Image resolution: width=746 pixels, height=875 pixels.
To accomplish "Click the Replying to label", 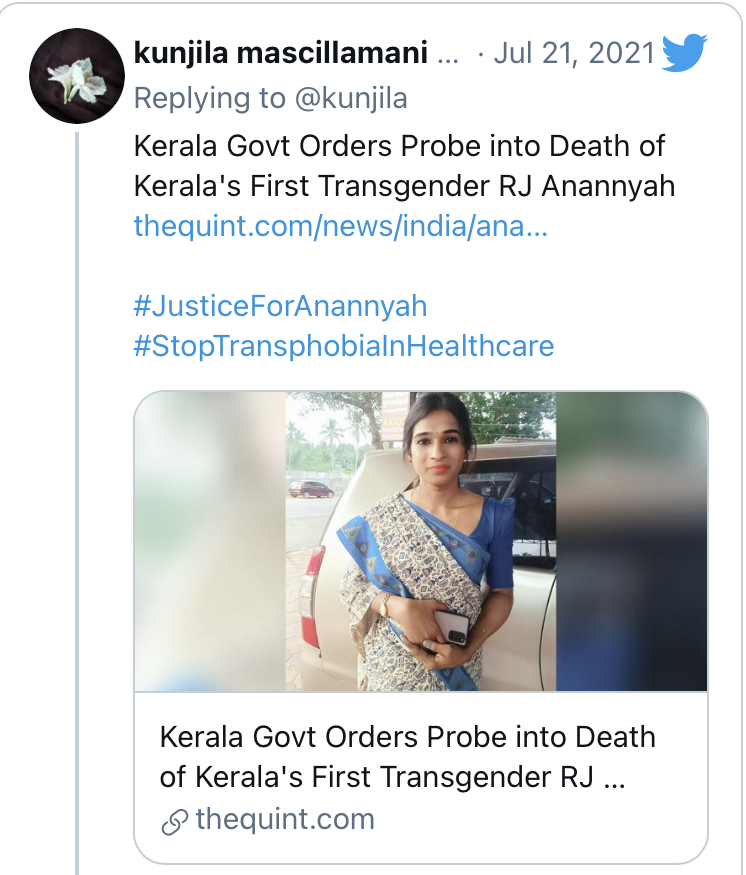I will pos(210,99).
